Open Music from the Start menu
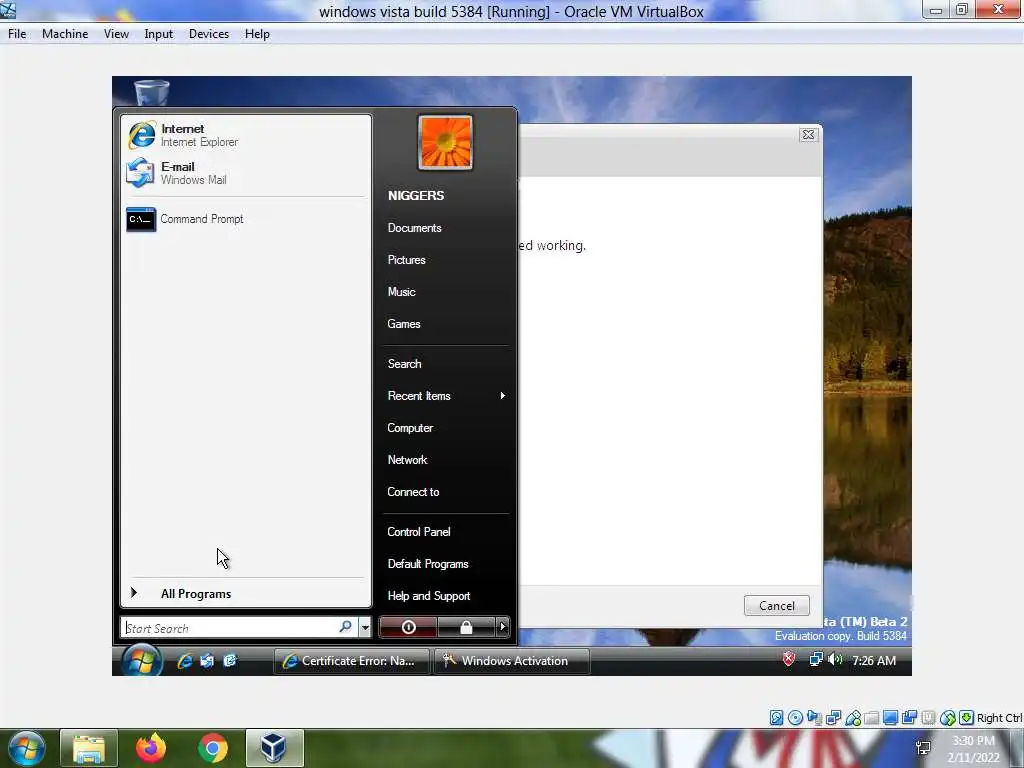1024x768 pixels. pyautogui.click(x=401, y=292)
